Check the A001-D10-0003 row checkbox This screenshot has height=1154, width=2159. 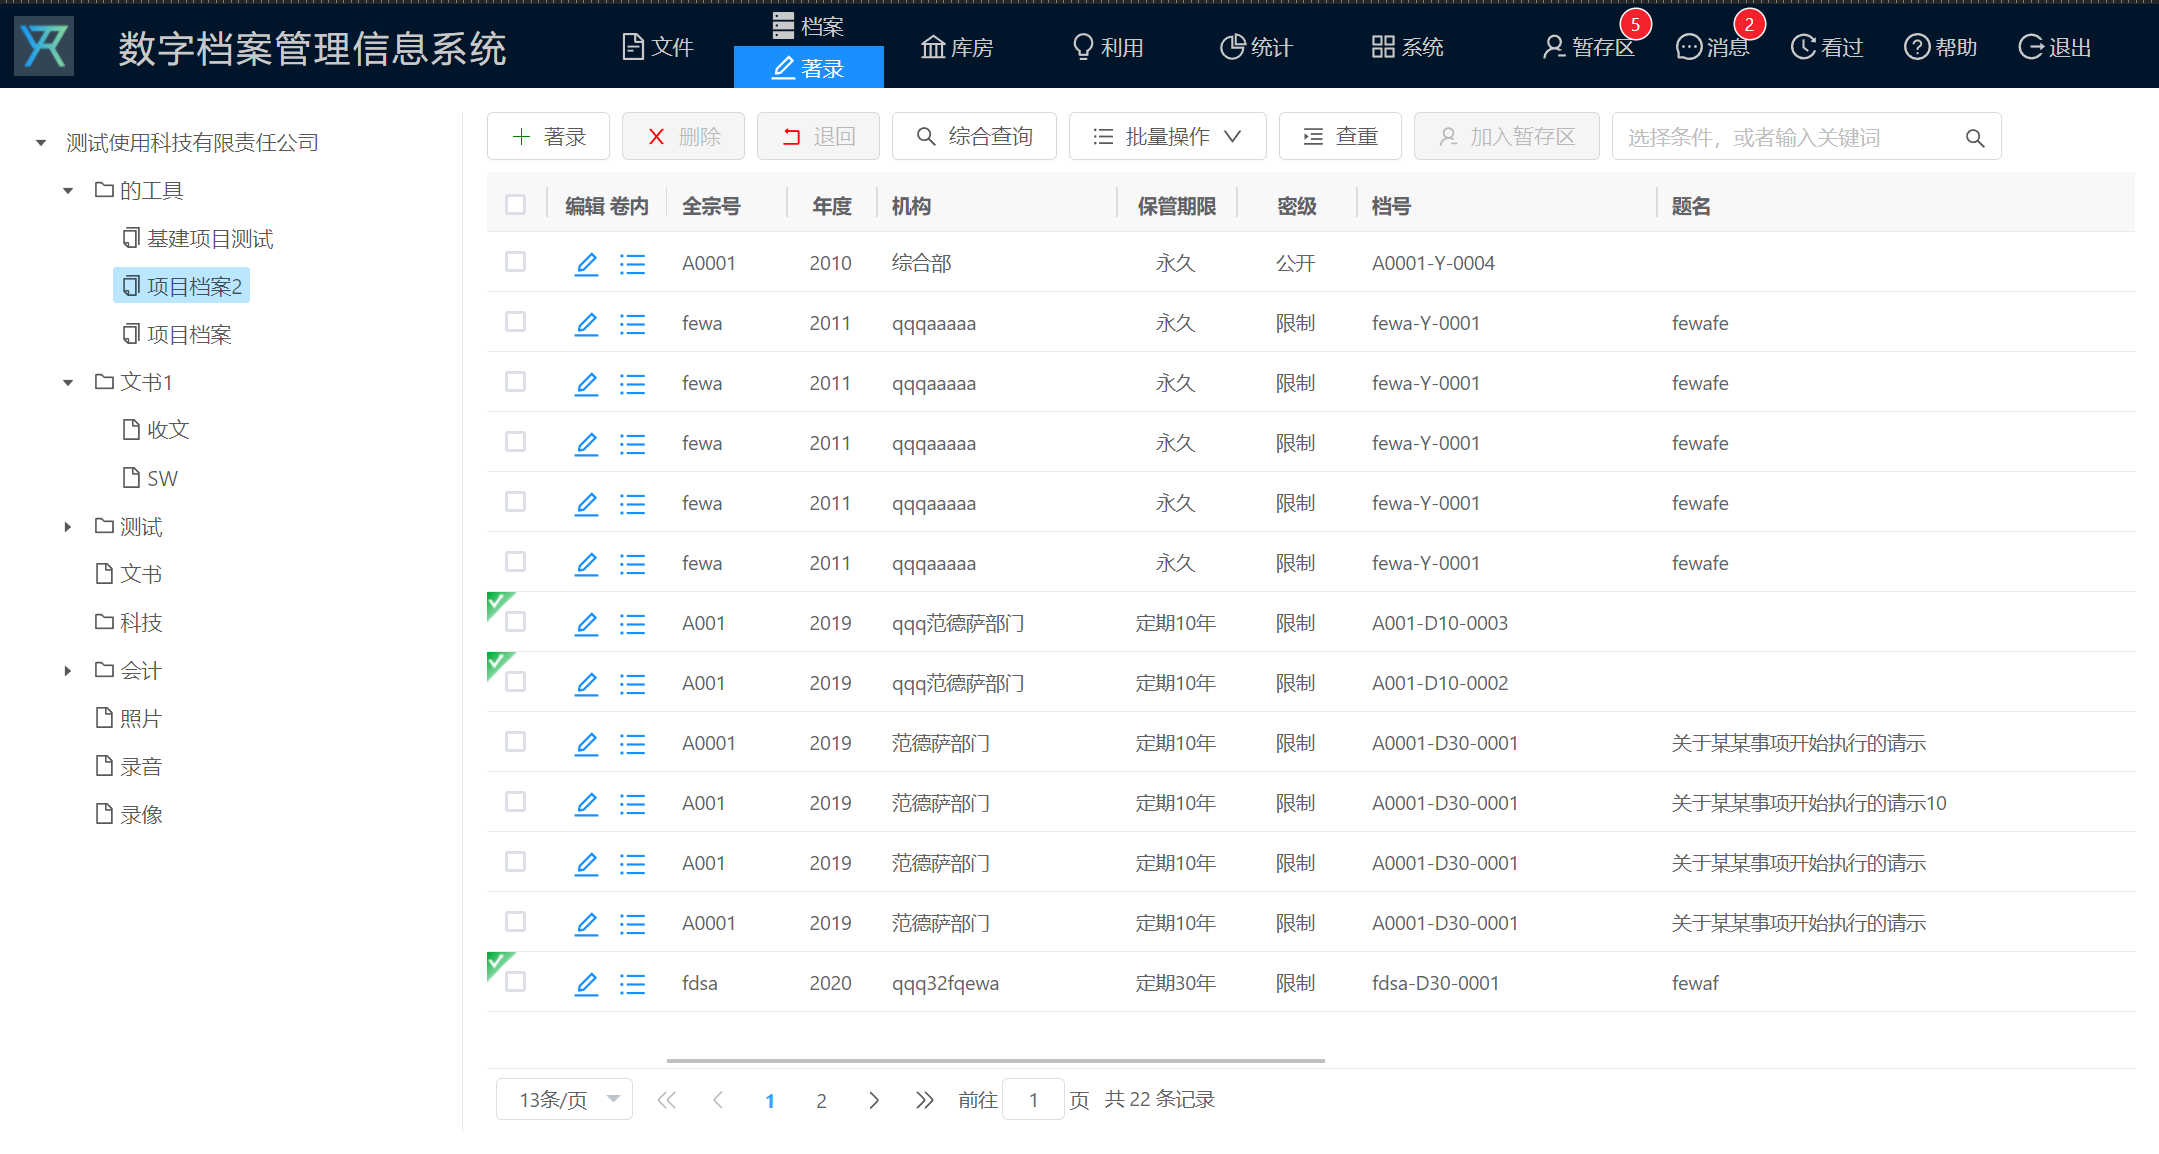515,622
